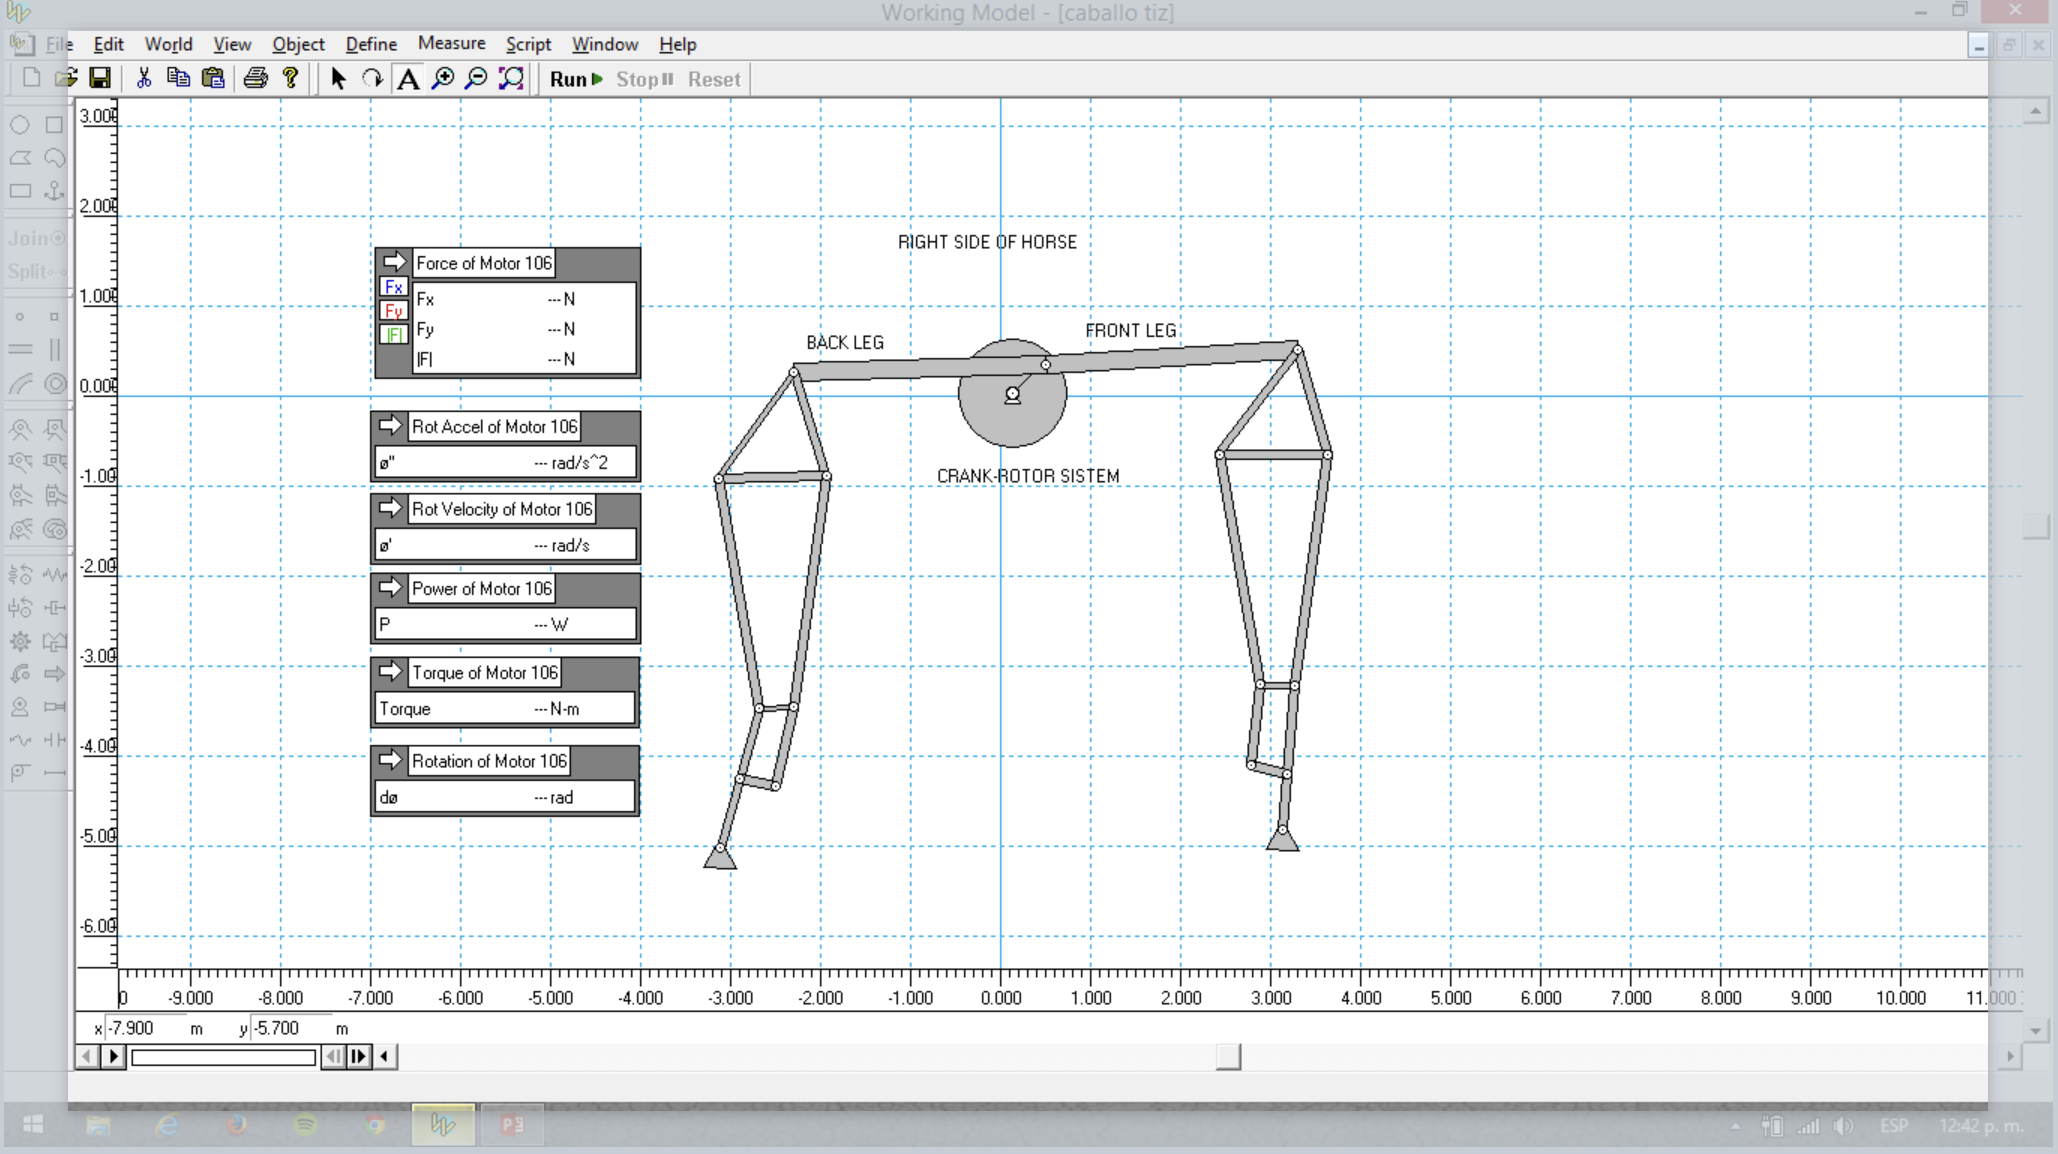Toggle Fy display in Force meter
Viewport: 2058px width, 1154px height.
(393, 311)
